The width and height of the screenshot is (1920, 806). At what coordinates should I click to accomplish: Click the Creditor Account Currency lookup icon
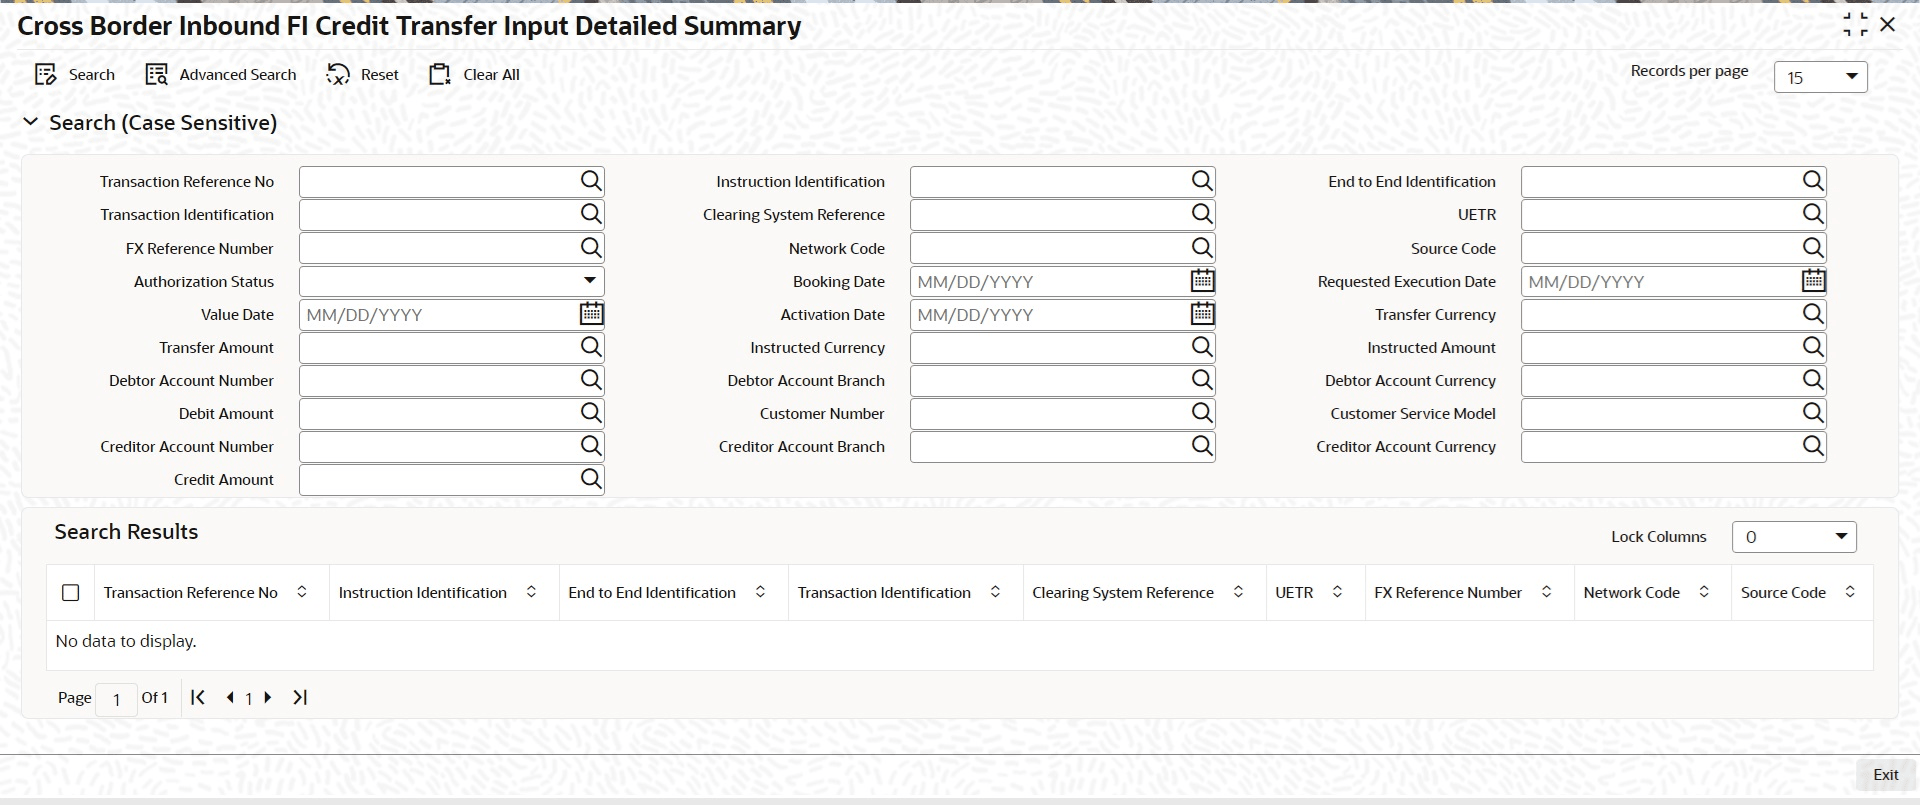(1813, 446)
